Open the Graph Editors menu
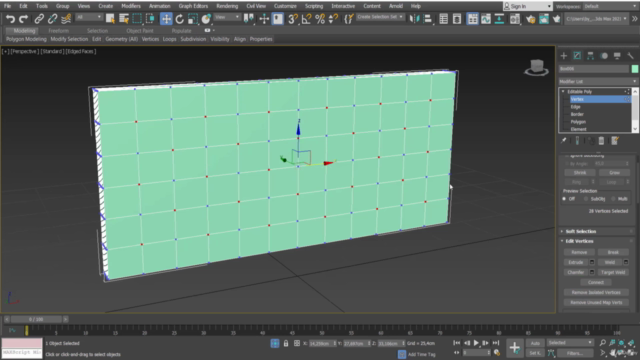640x360 pixels. pos(193,6)
